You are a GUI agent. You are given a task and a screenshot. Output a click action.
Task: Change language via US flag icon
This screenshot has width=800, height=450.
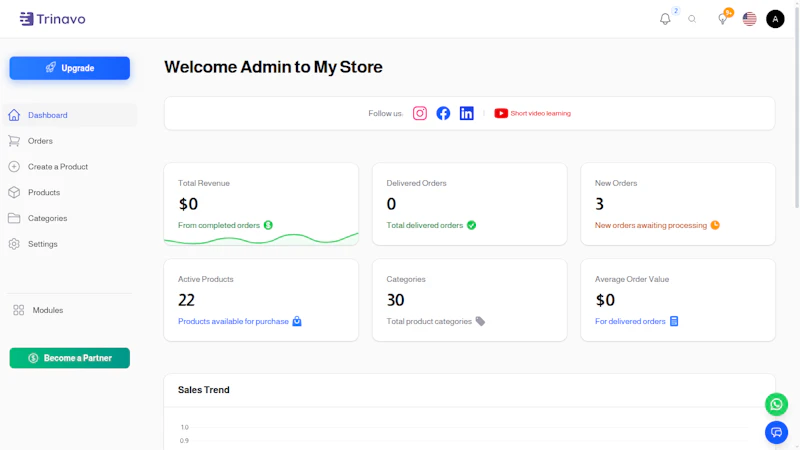tap(749, 19)
